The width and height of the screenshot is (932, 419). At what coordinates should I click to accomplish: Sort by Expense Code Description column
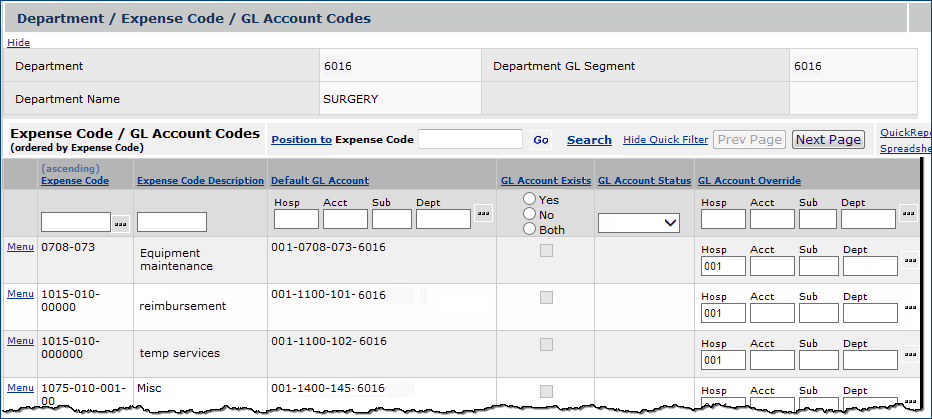coord(200,181)
